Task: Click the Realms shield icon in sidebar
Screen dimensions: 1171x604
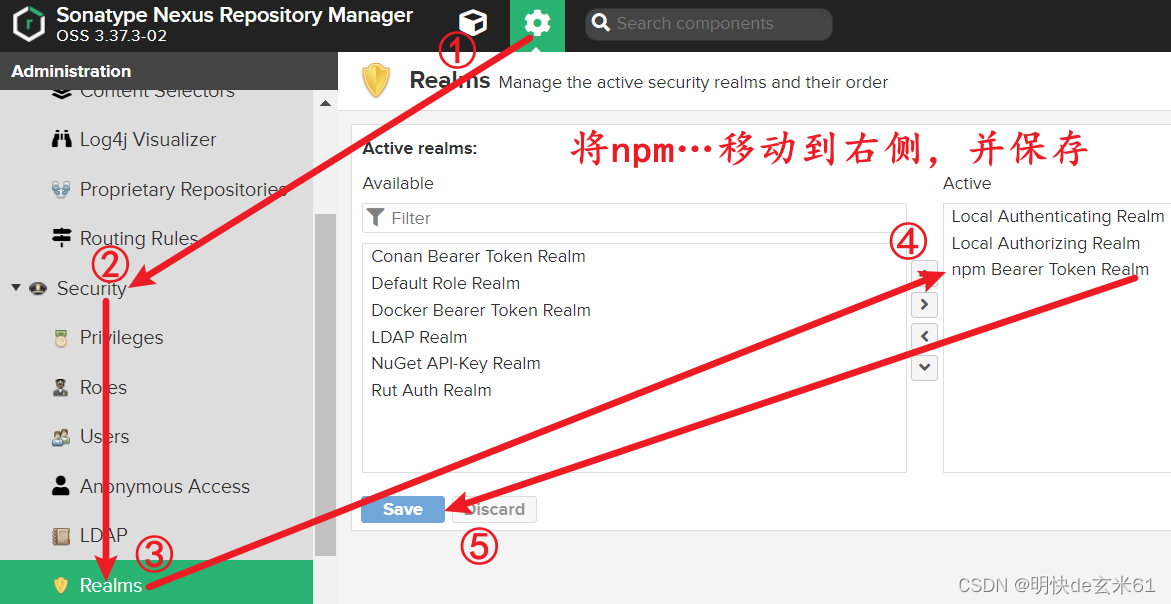Action: pos(61,585)
